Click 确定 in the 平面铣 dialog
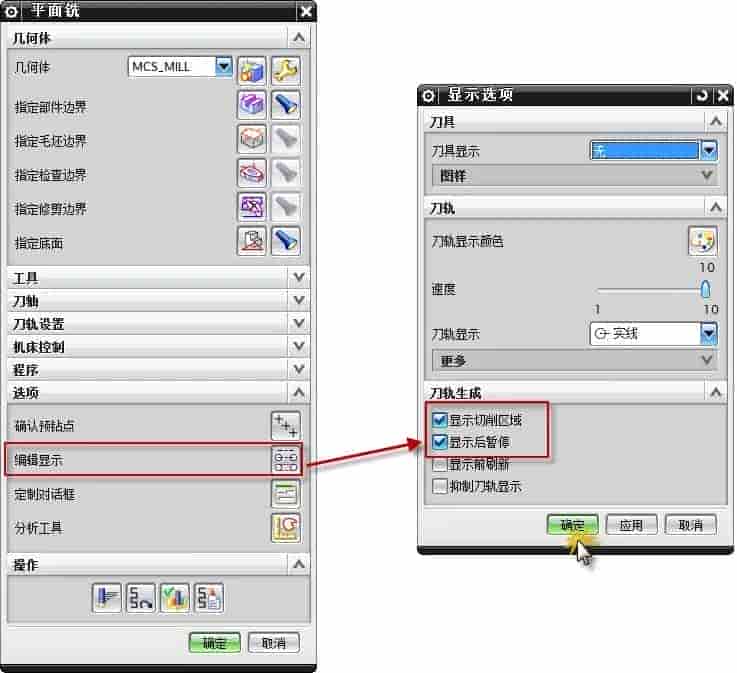Screen dimensions: 737x673 pyautogui.click(x=214, y=642)
